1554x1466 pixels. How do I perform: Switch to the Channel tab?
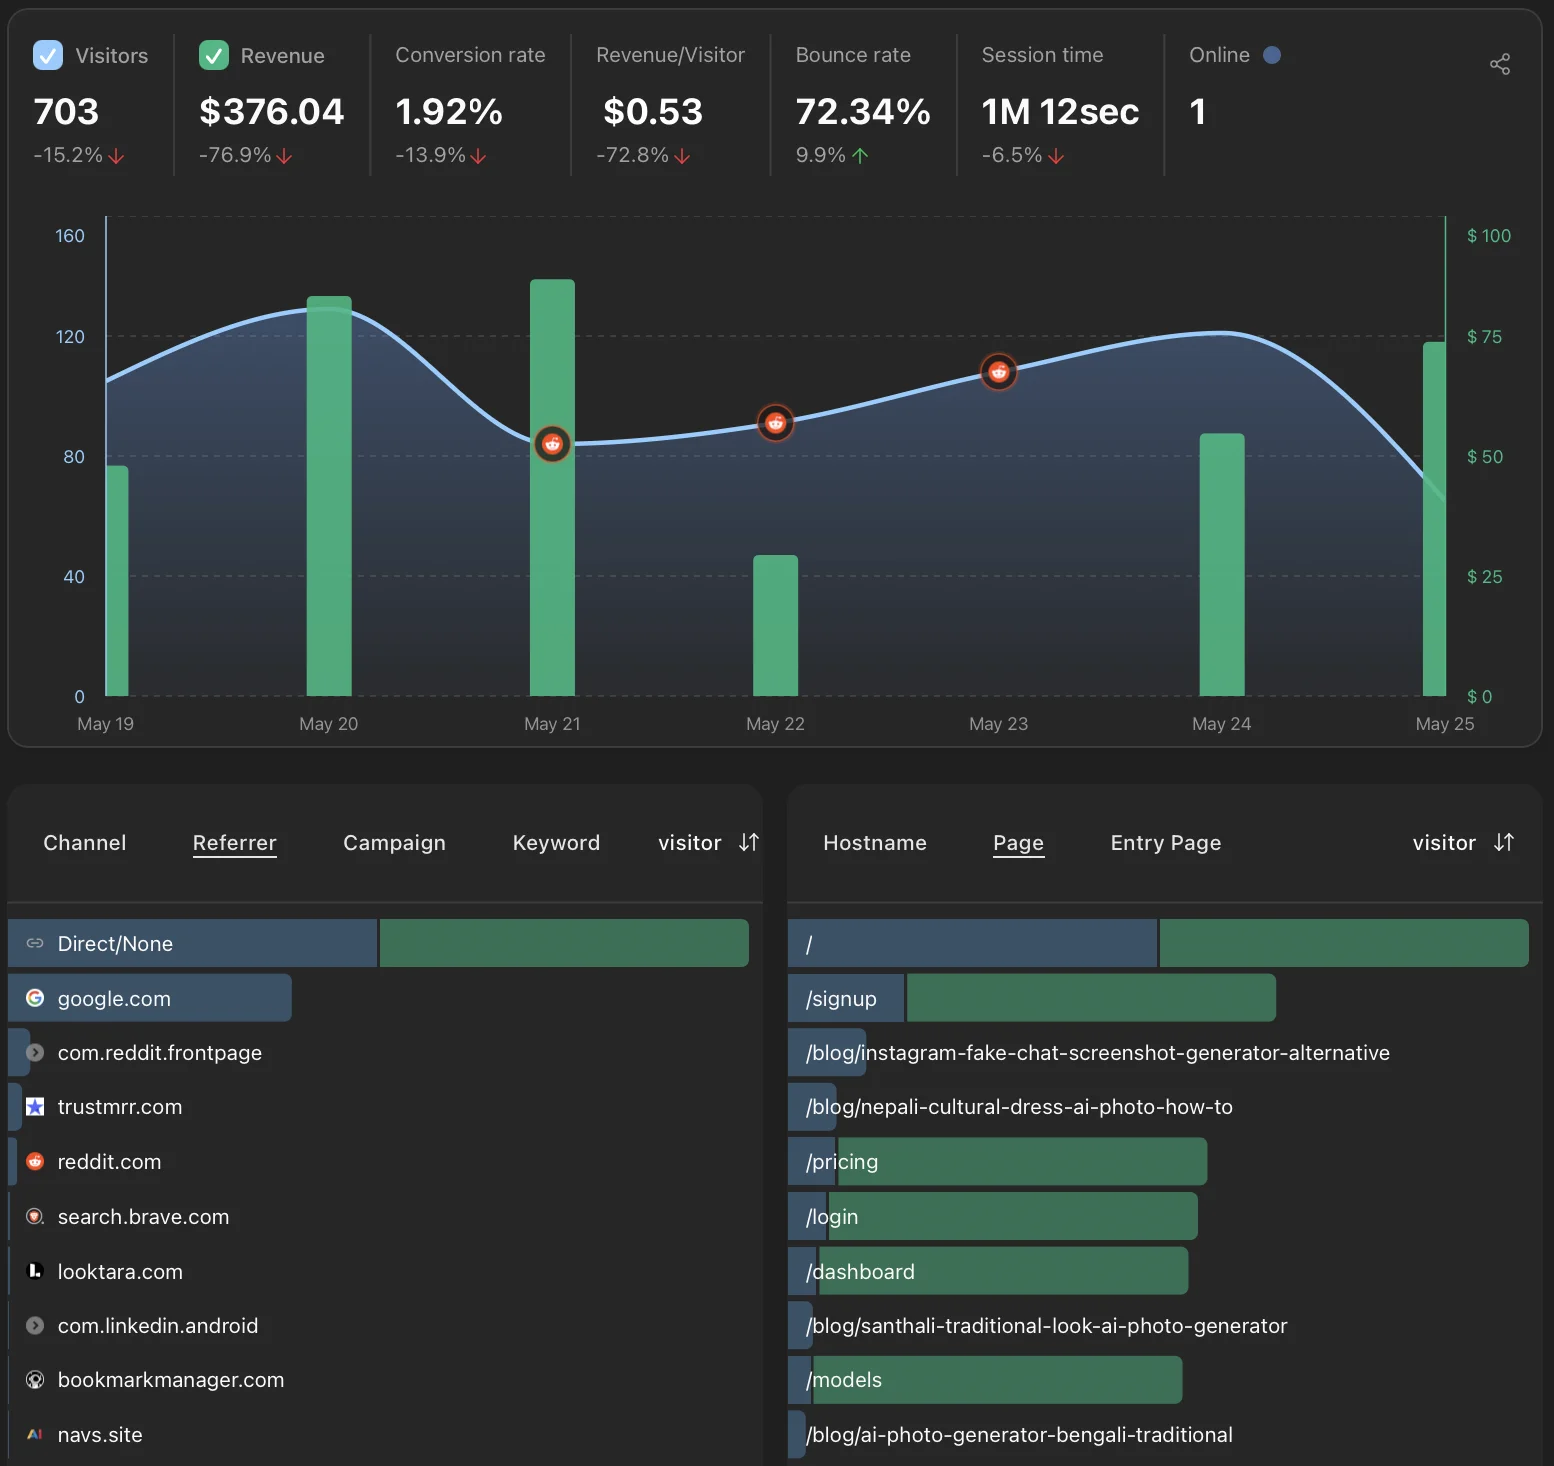click(x=85, y=843)
